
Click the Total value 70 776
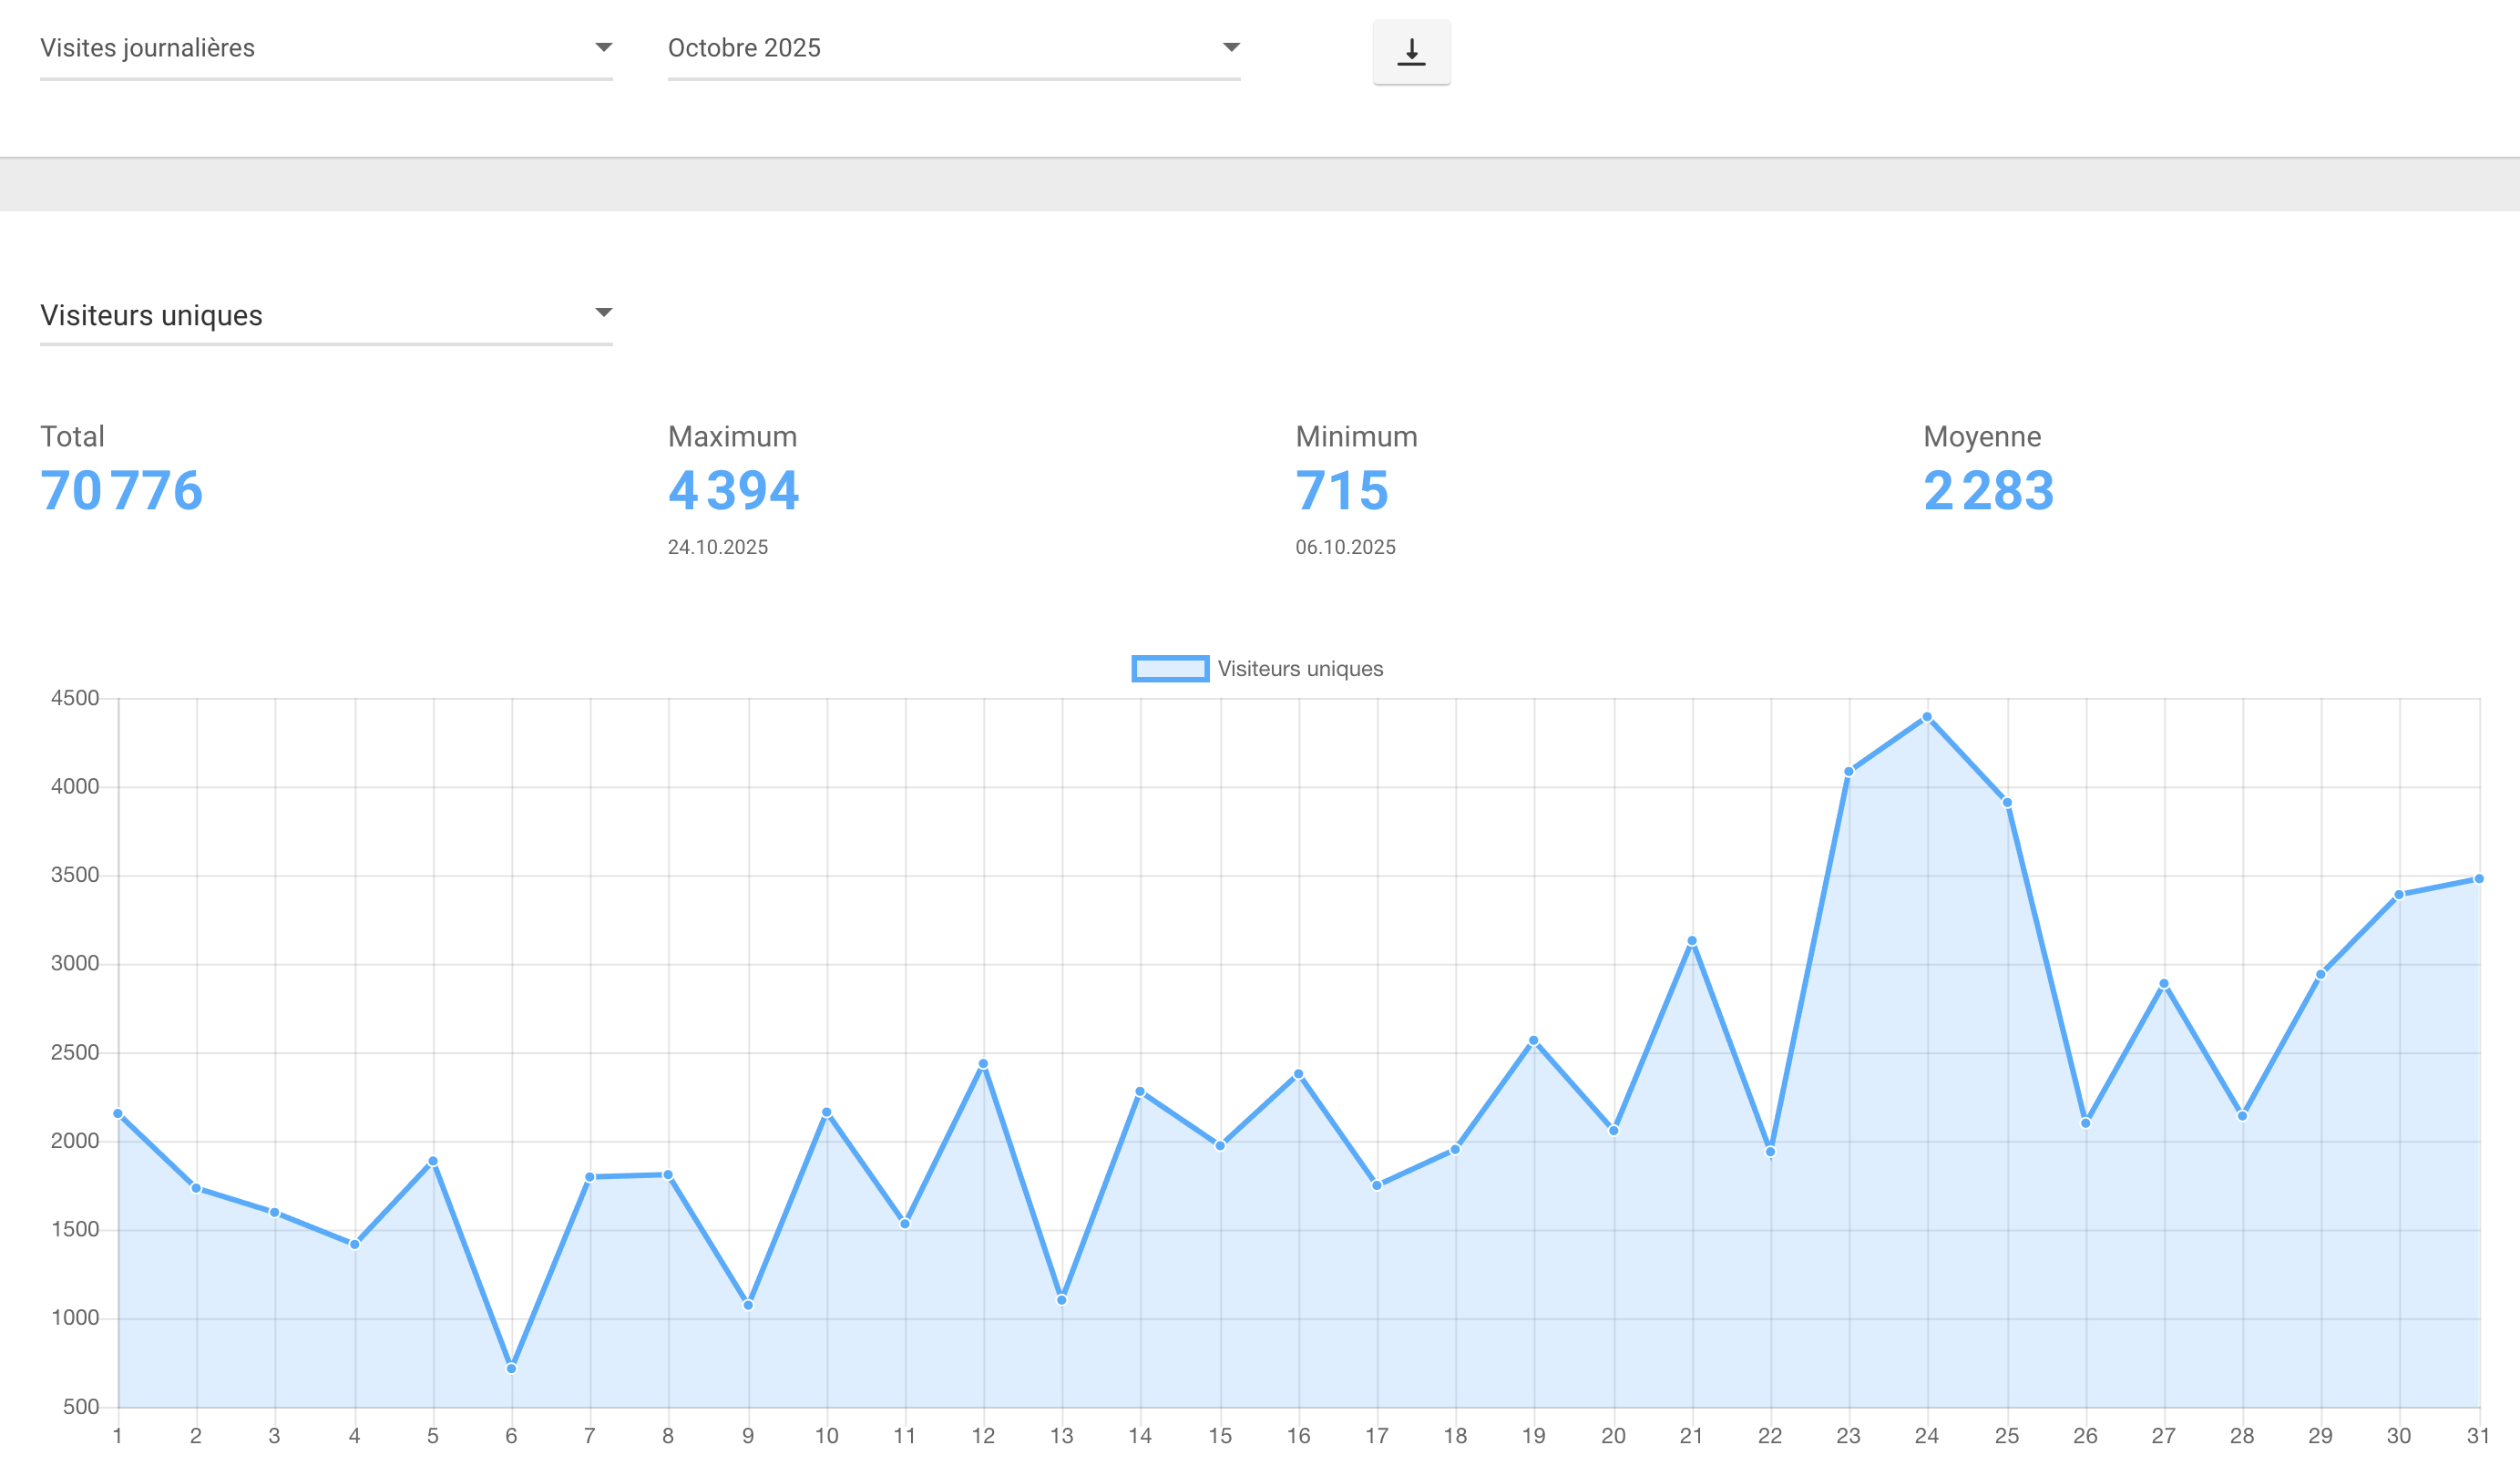pos(122,491)
